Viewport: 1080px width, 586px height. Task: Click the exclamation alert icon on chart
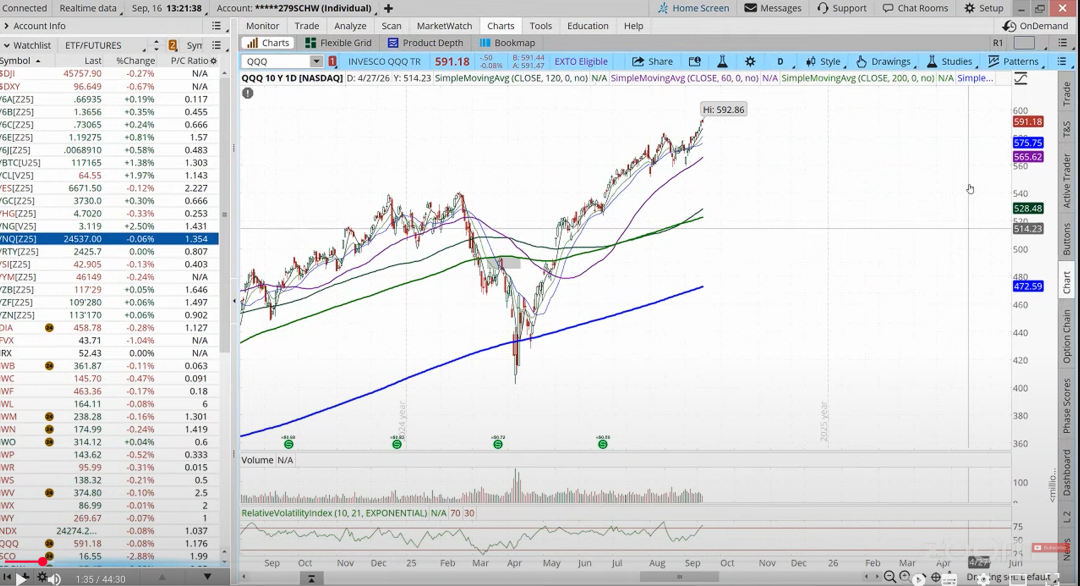[248, 93]
